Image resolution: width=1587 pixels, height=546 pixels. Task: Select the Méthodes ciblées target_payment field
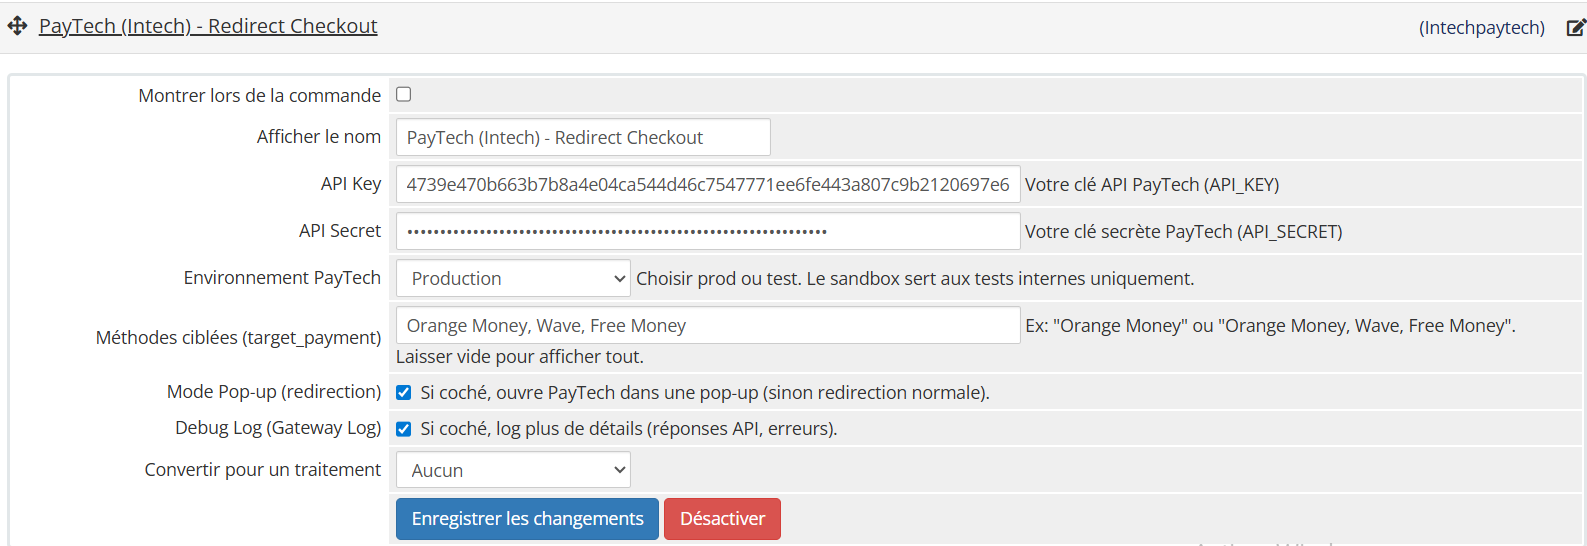coord(708,326)
